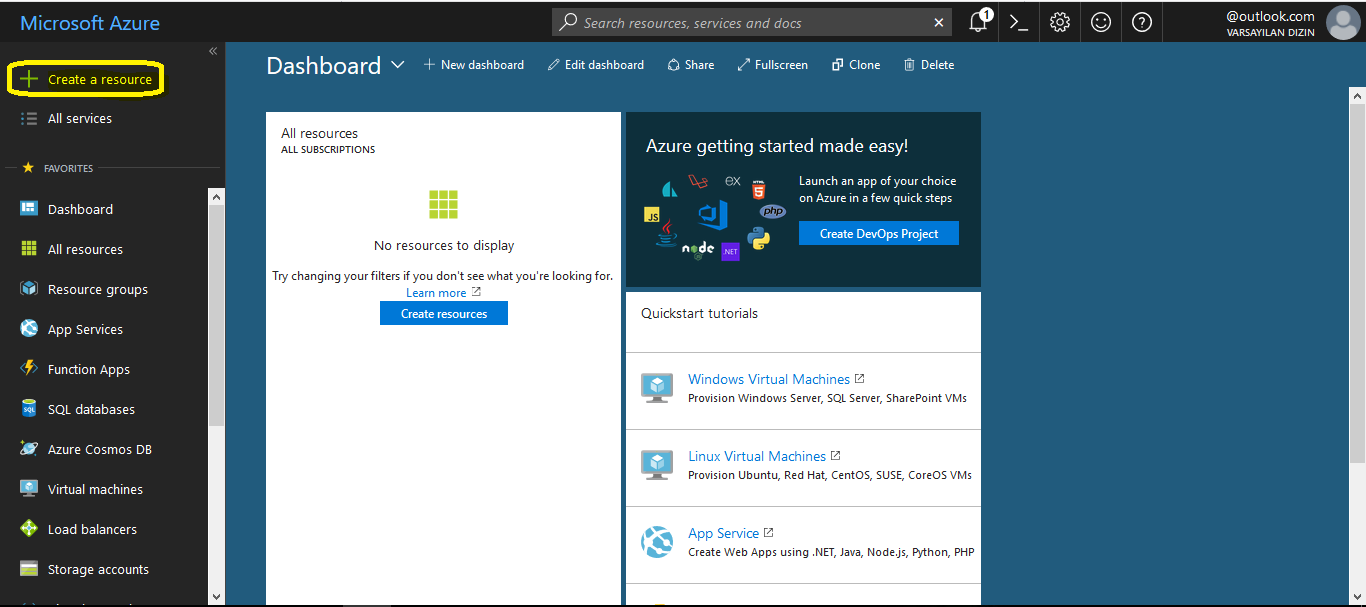Click the Create DevOps Project button

(878, 233)
